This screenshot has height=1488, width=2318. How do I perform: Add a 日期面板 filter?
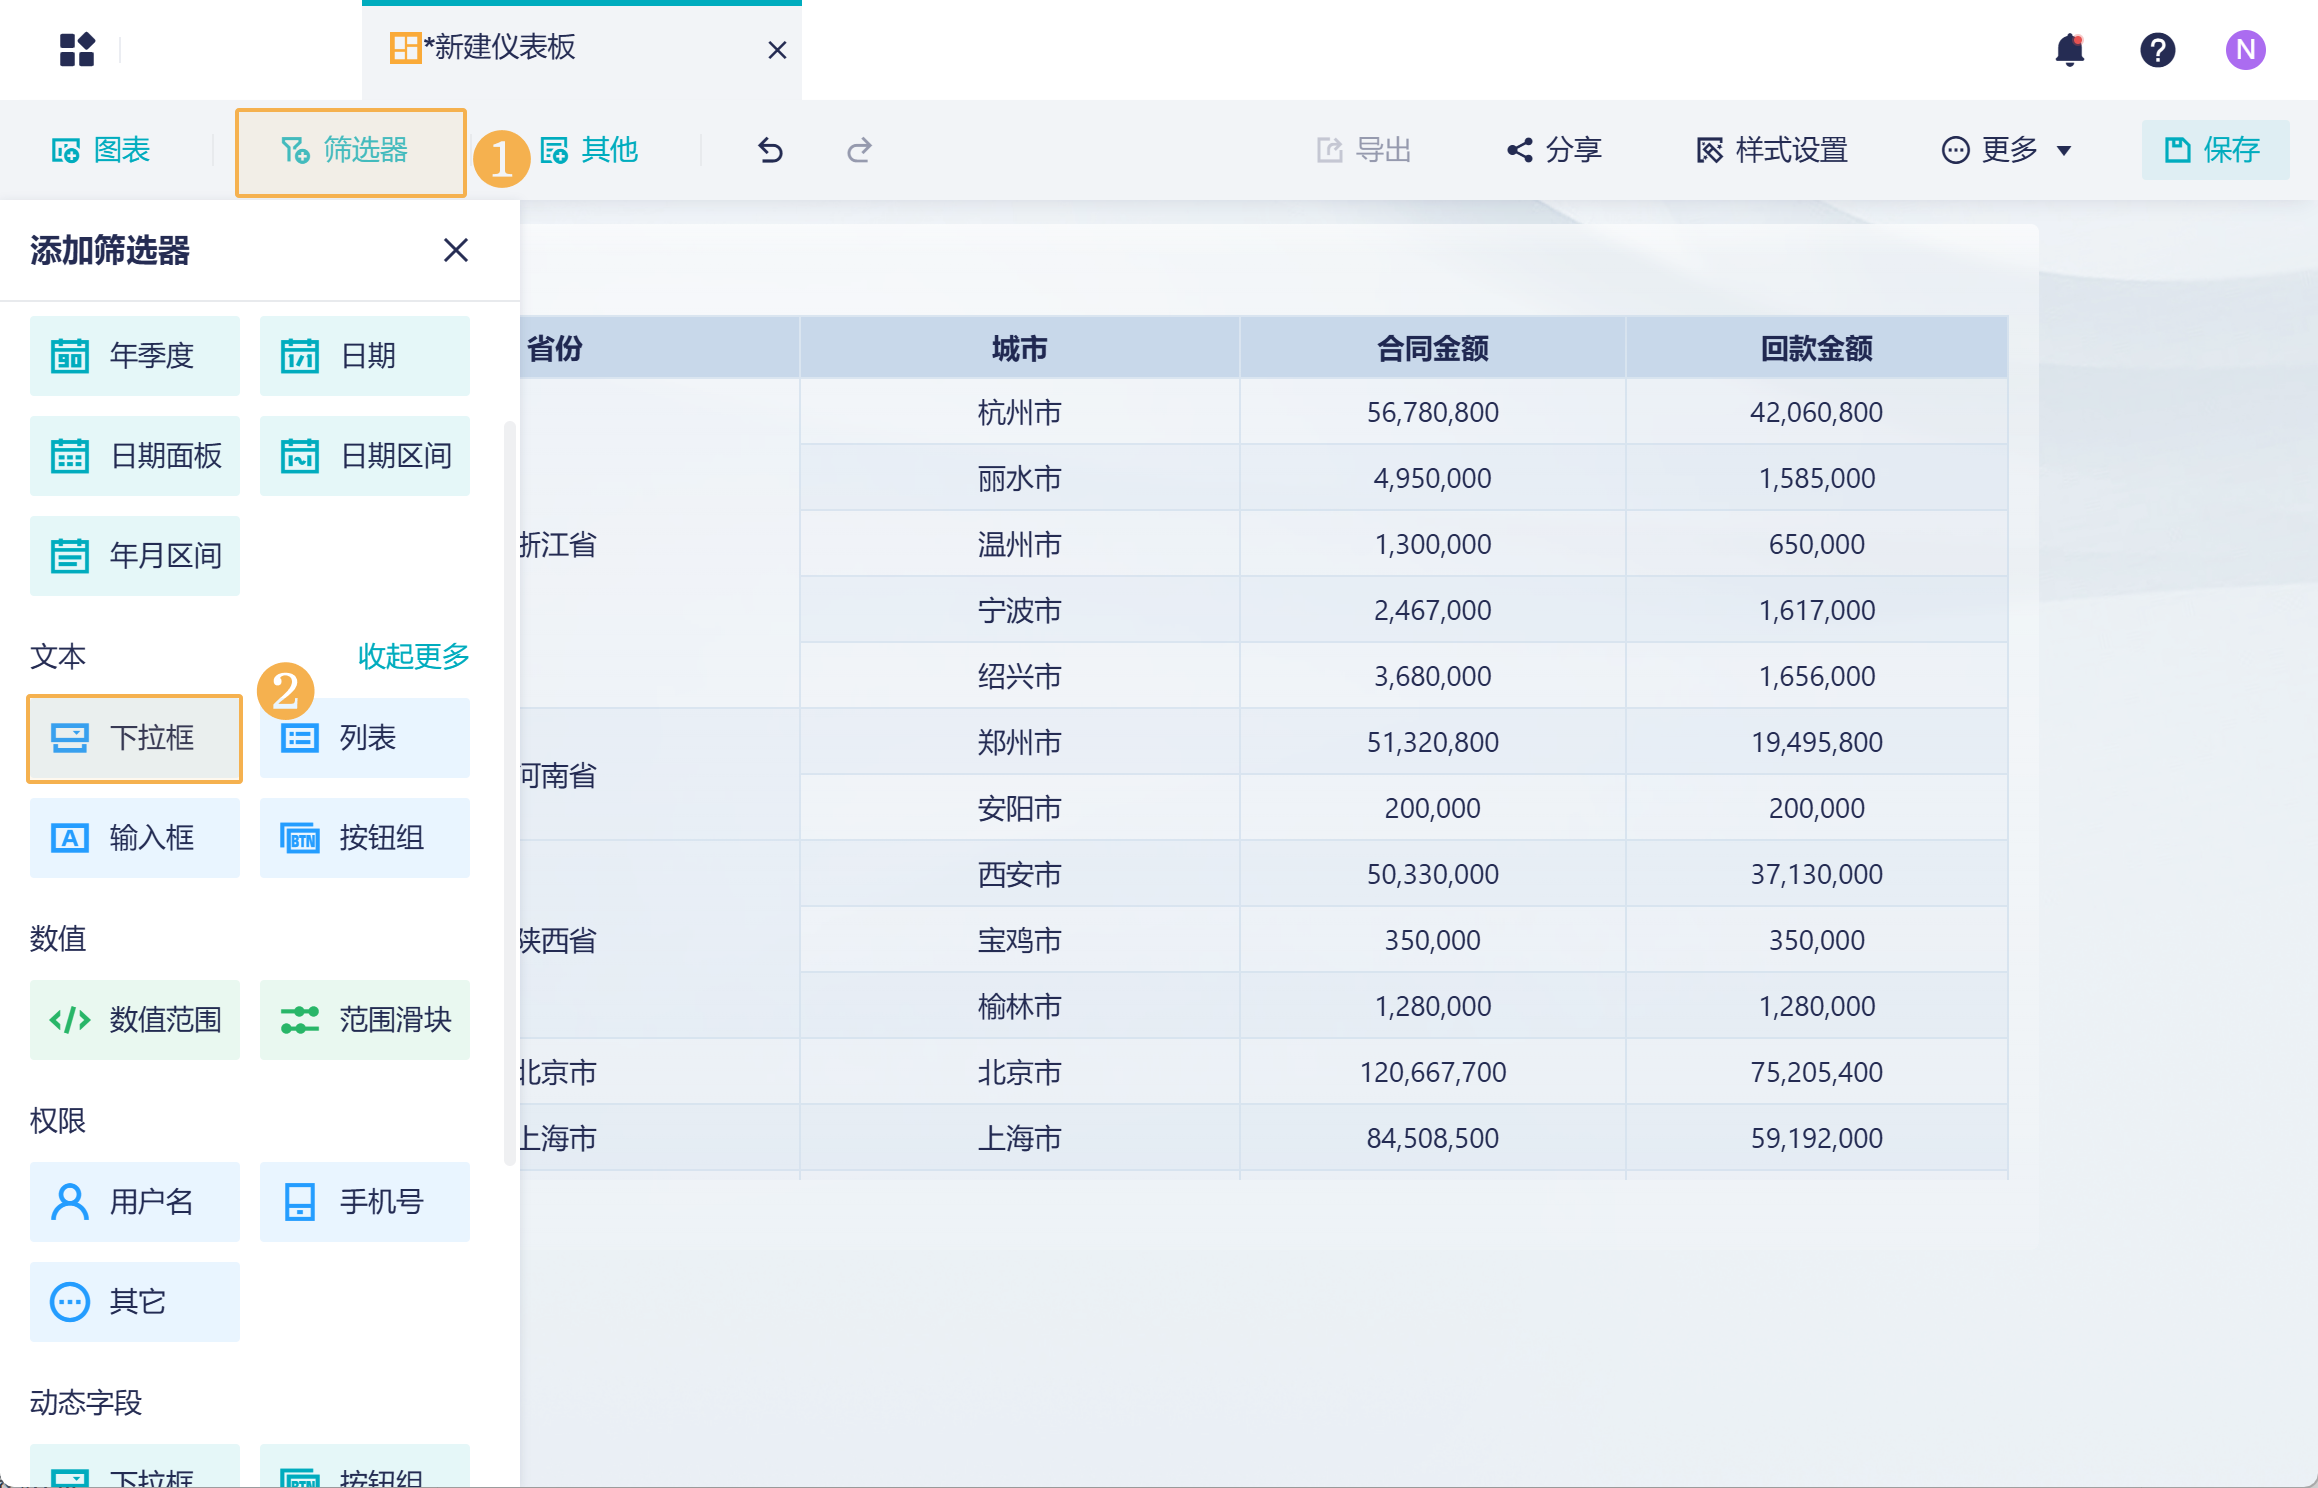click(x=135, y=456)
